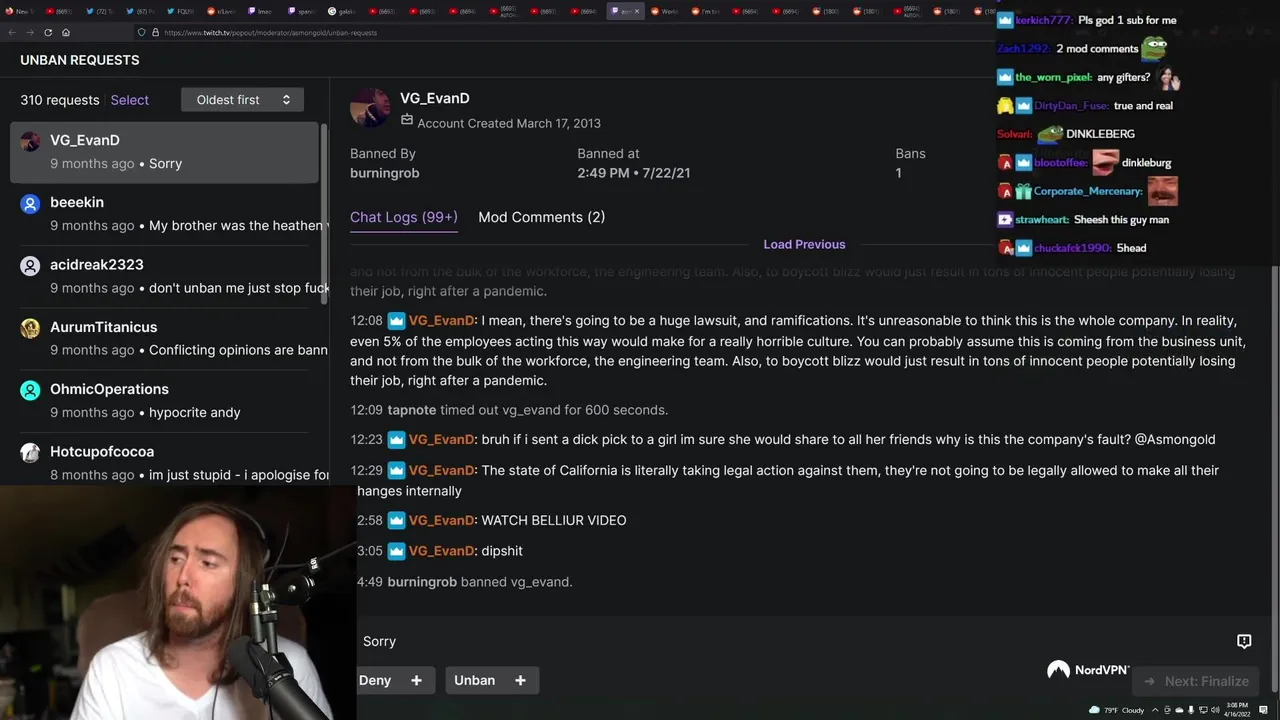Click the plus icon on Unban button

point(520,680)
